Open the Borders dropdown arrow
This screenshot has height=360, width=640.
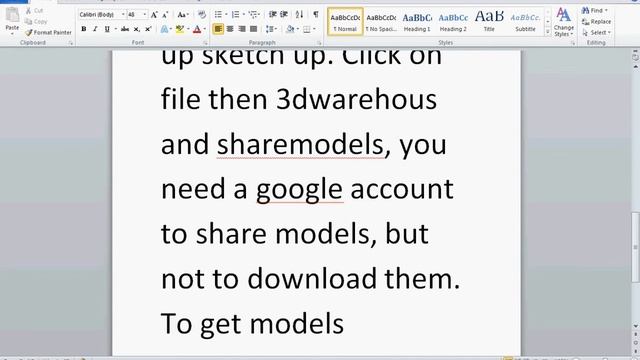(x=314, y=29)
